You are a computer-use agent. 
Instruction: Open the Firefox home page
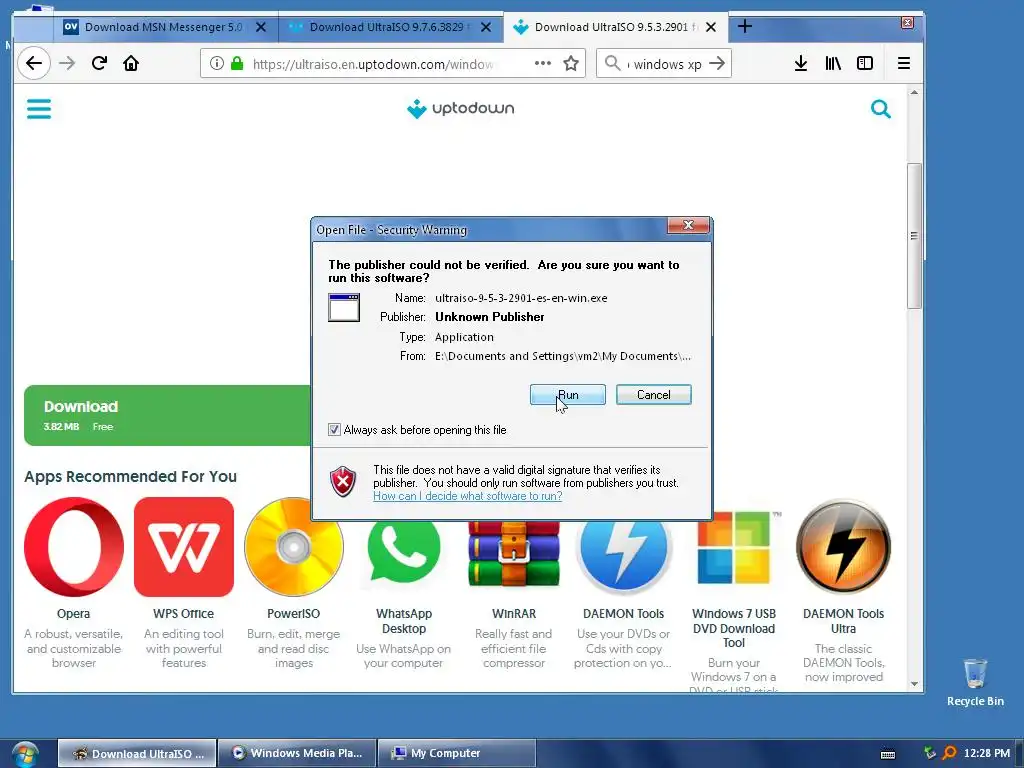[x=131, y=63]
